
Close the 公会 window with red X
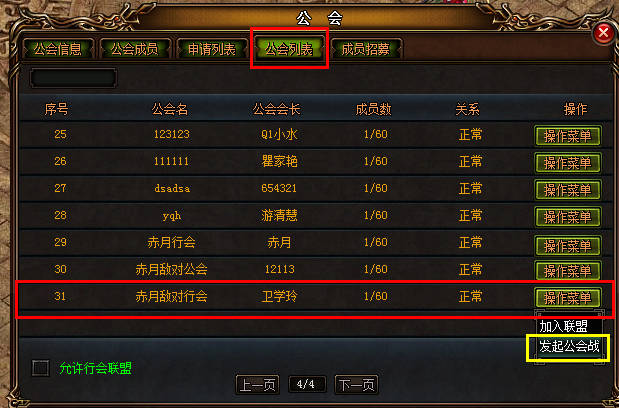click(603, 33)
